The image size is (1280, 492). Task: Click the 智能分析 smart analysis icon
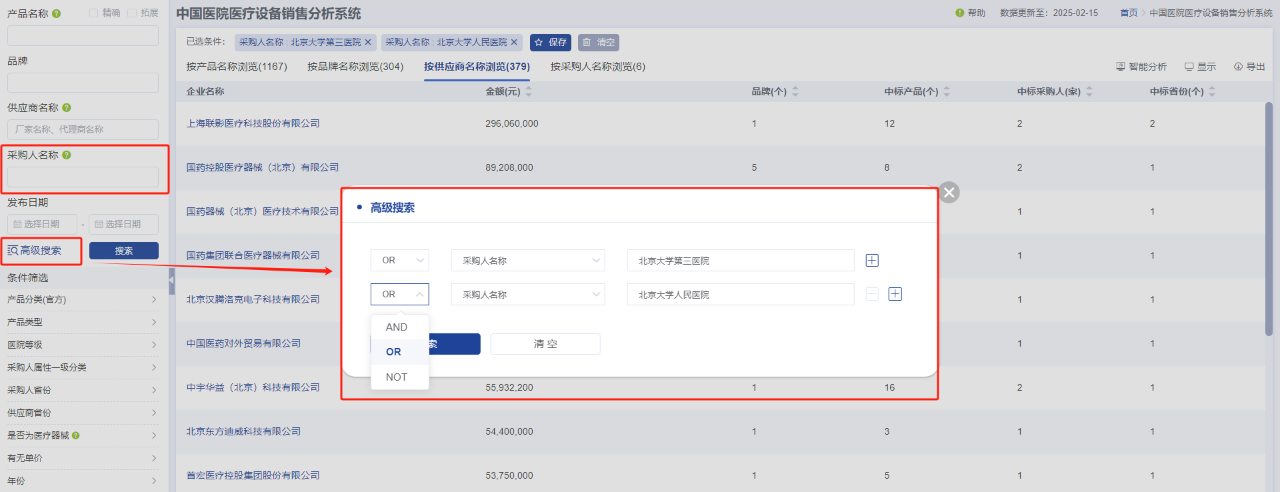pyautogui.click(x=1121, y=67)
